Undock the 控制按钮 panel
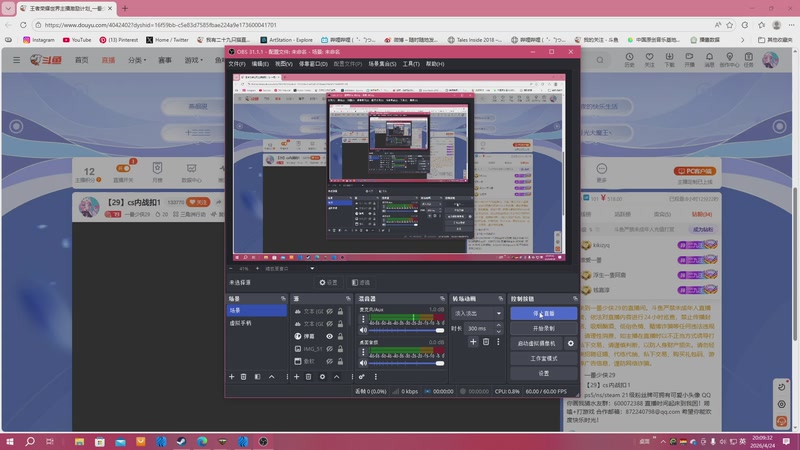 pyautogui.click(x=575, y=298)
